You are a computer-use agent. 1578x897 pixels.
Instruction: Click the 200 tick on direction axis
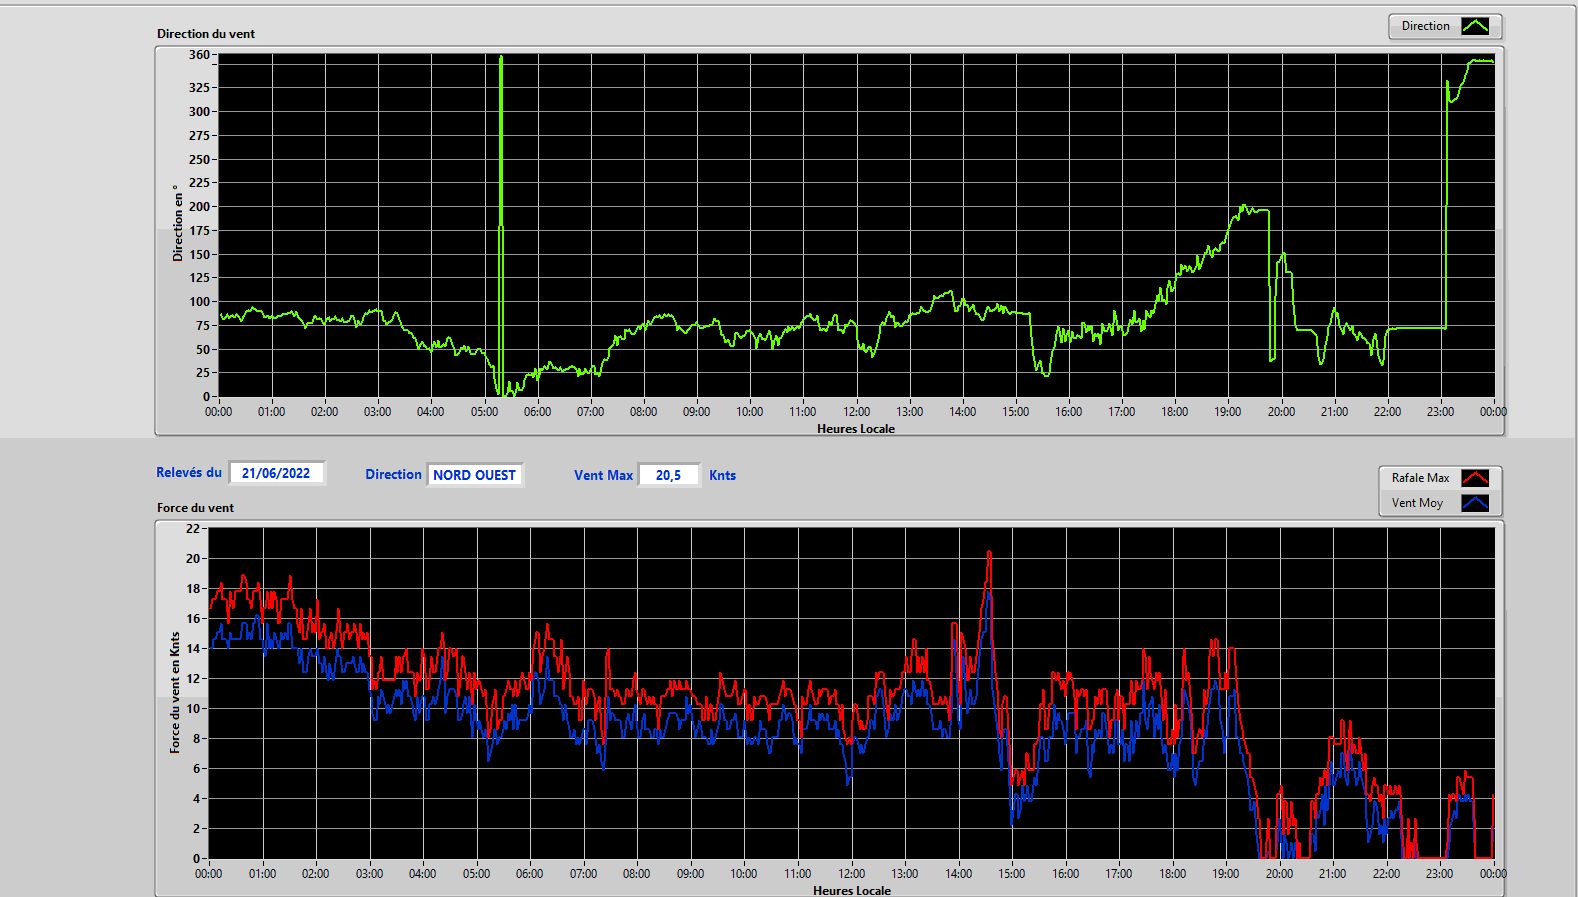click(199, 207)
